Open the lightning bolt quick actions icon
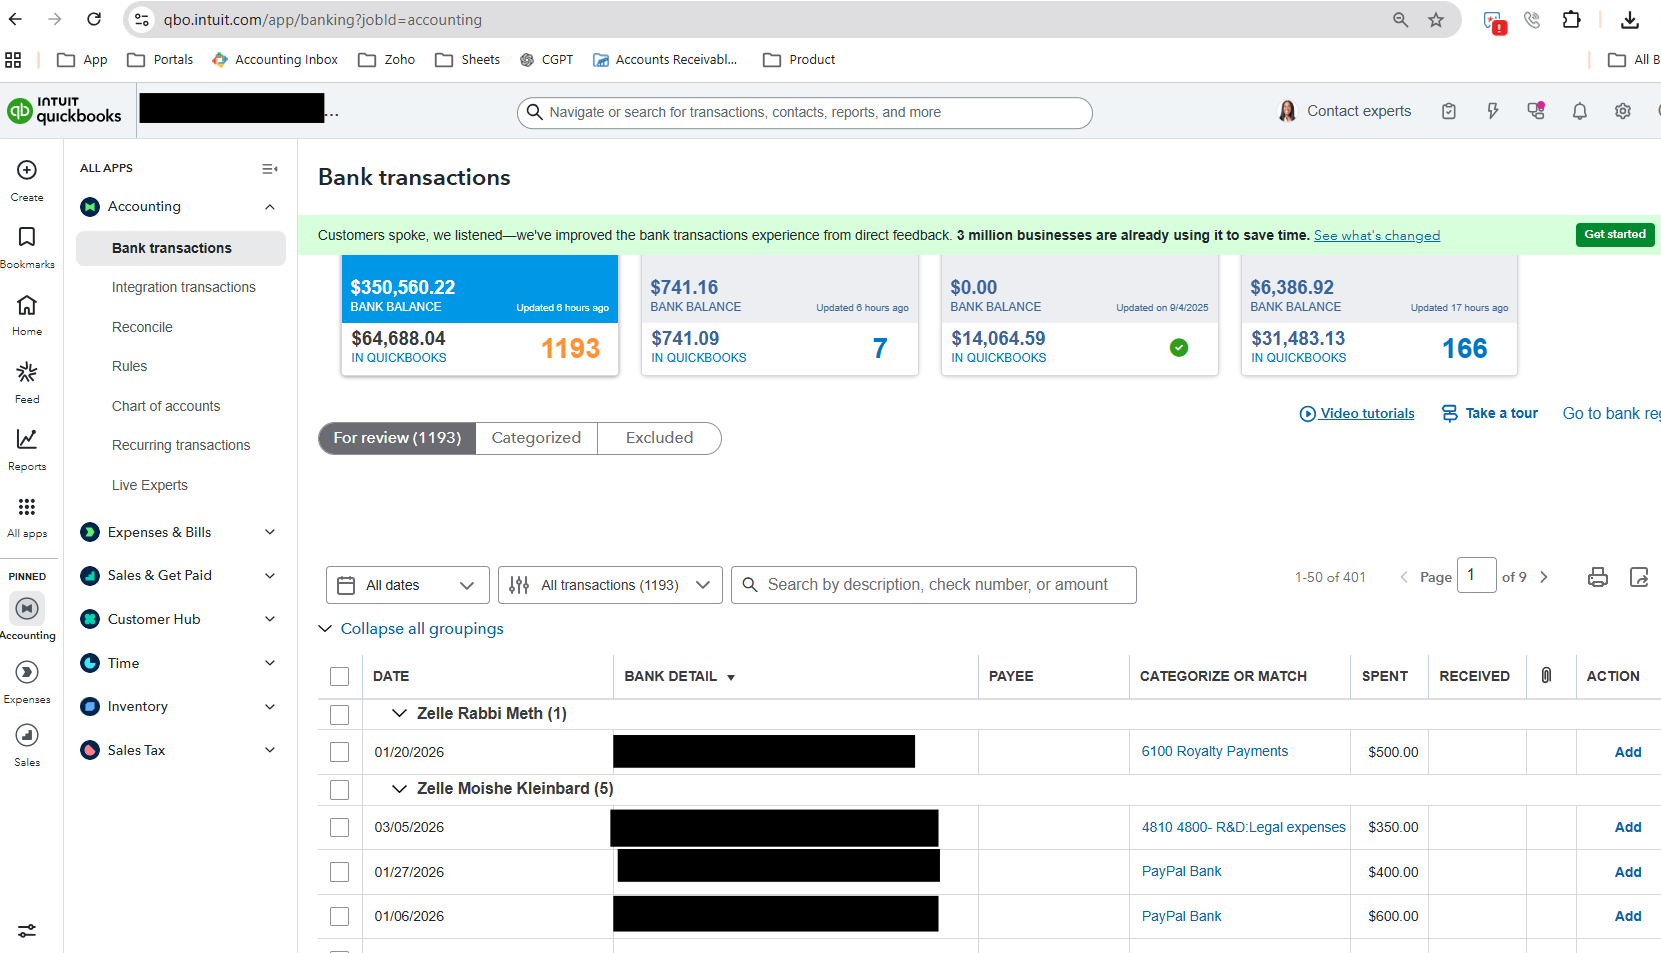This screenshot has width=1661, height=953. (1493, 111)
